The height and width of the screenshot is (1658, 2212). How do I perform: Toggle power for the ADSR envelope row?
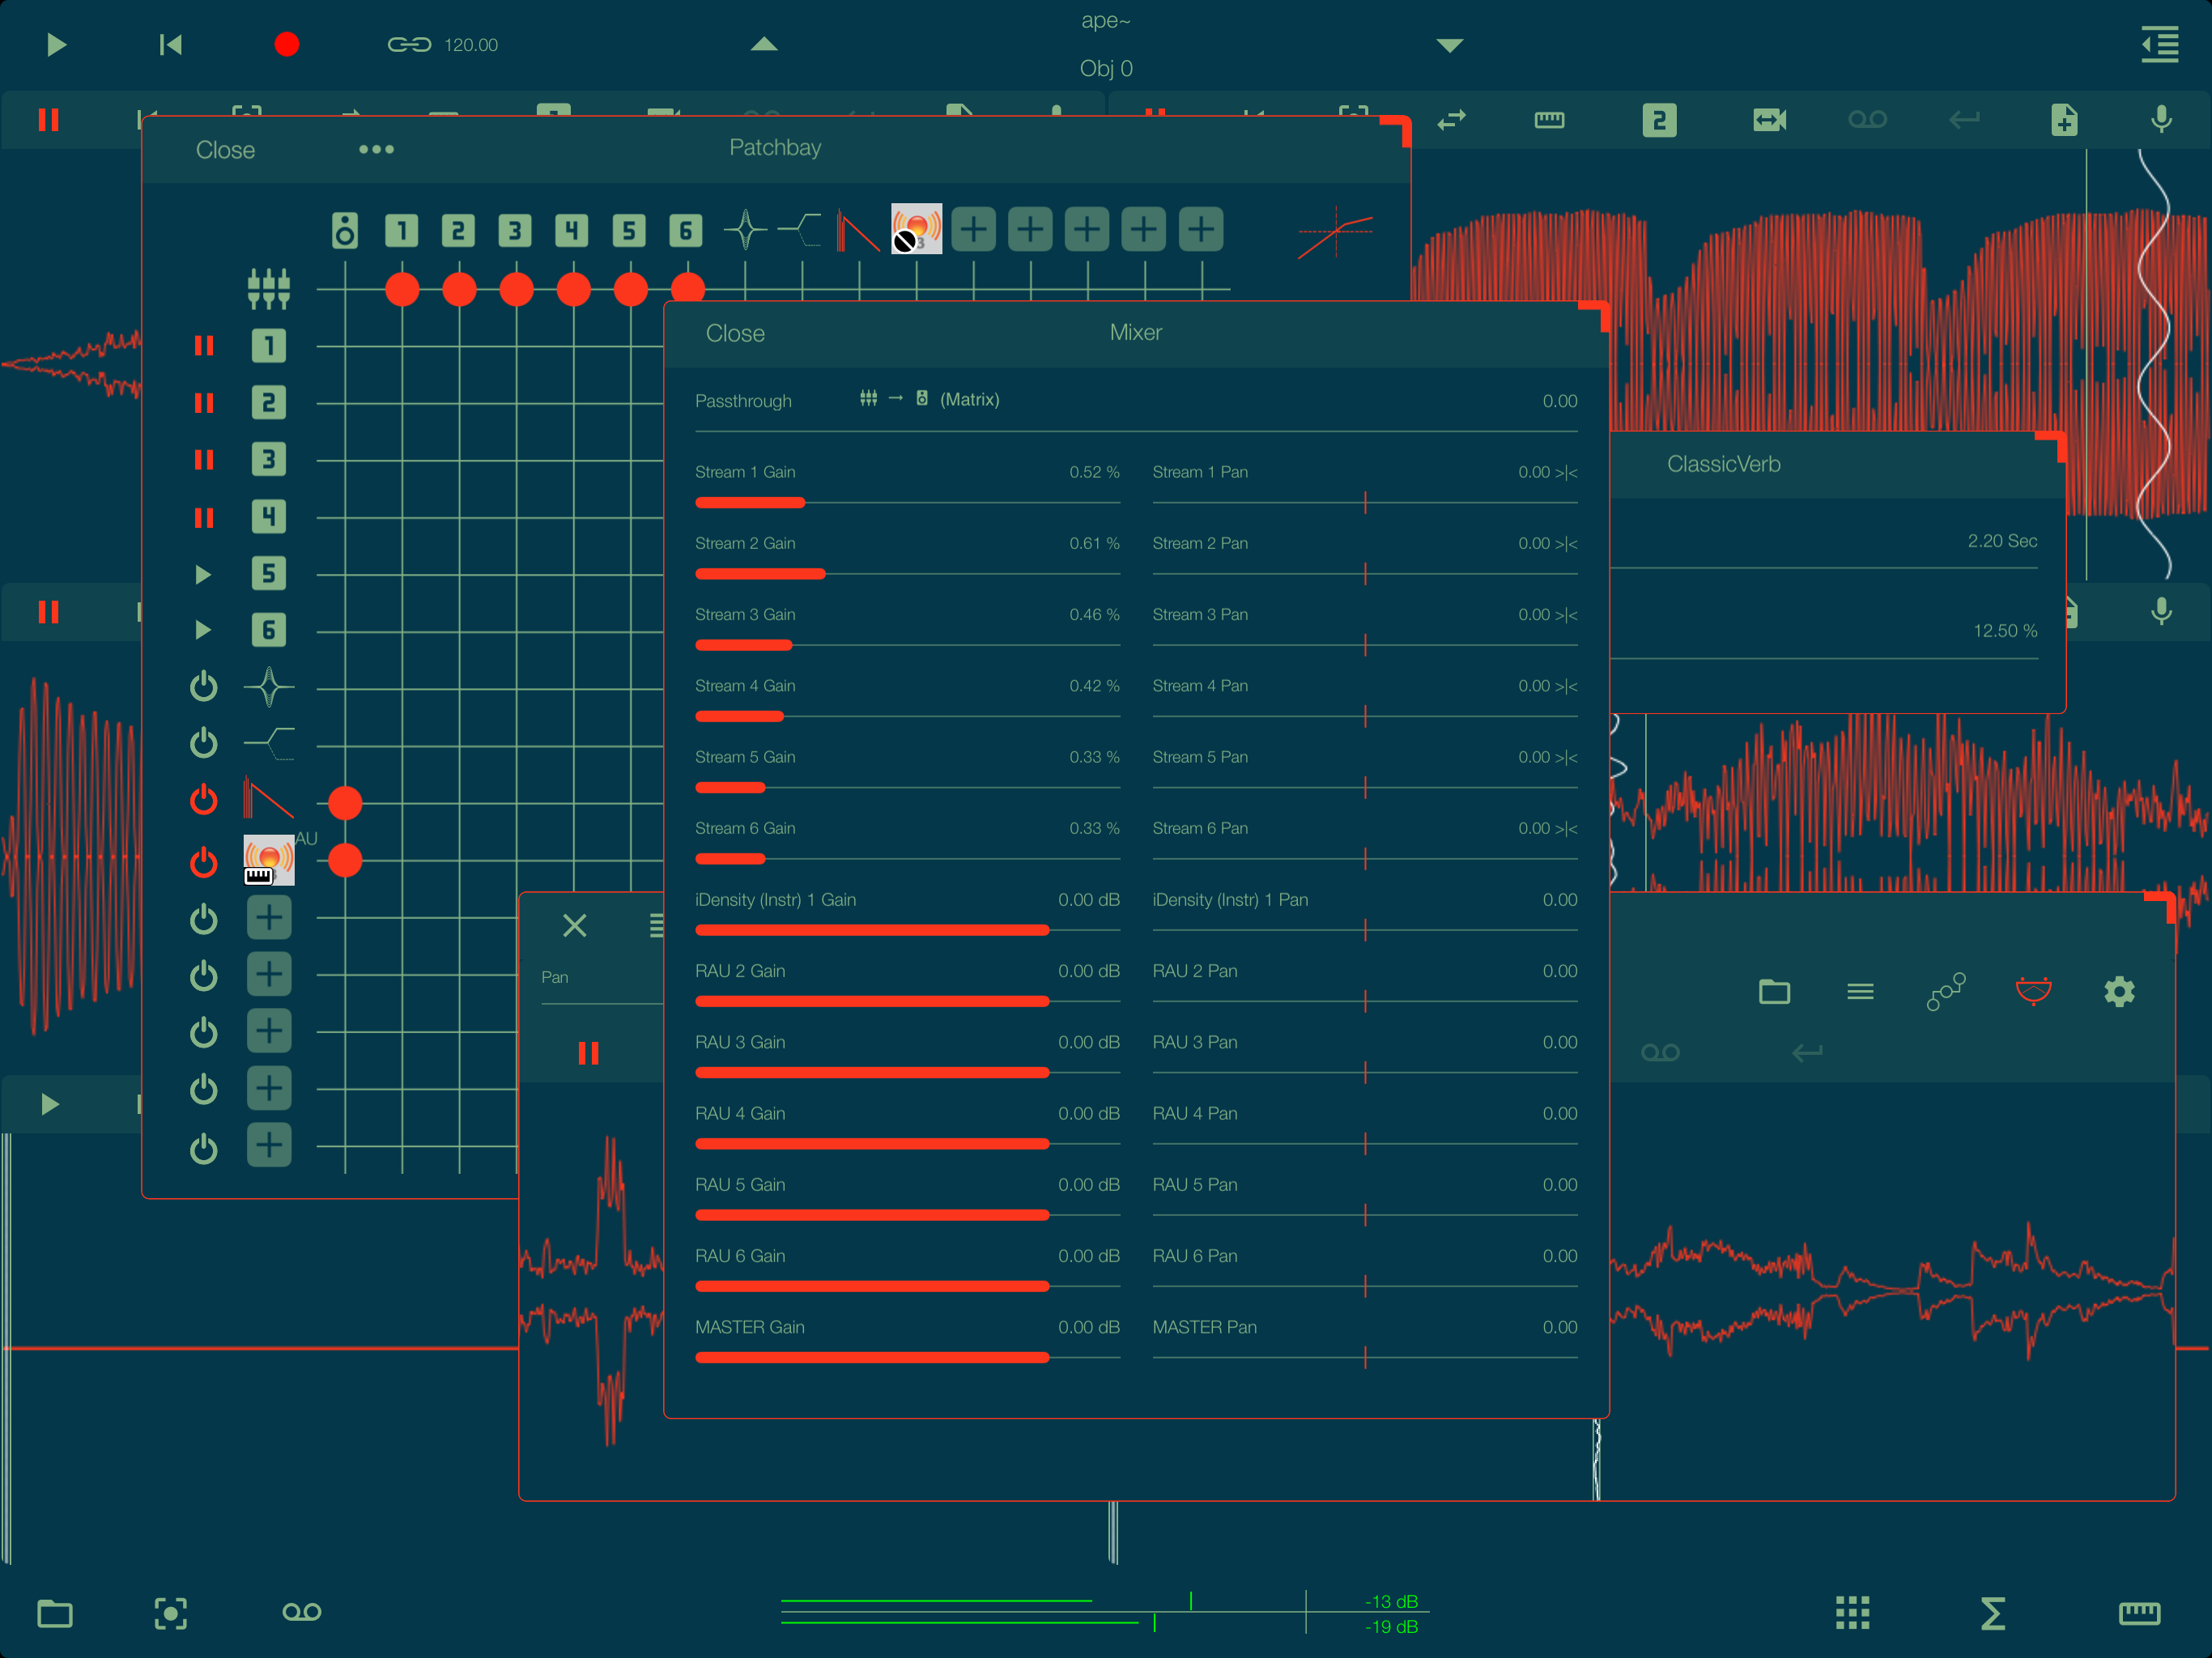point(204,801)
